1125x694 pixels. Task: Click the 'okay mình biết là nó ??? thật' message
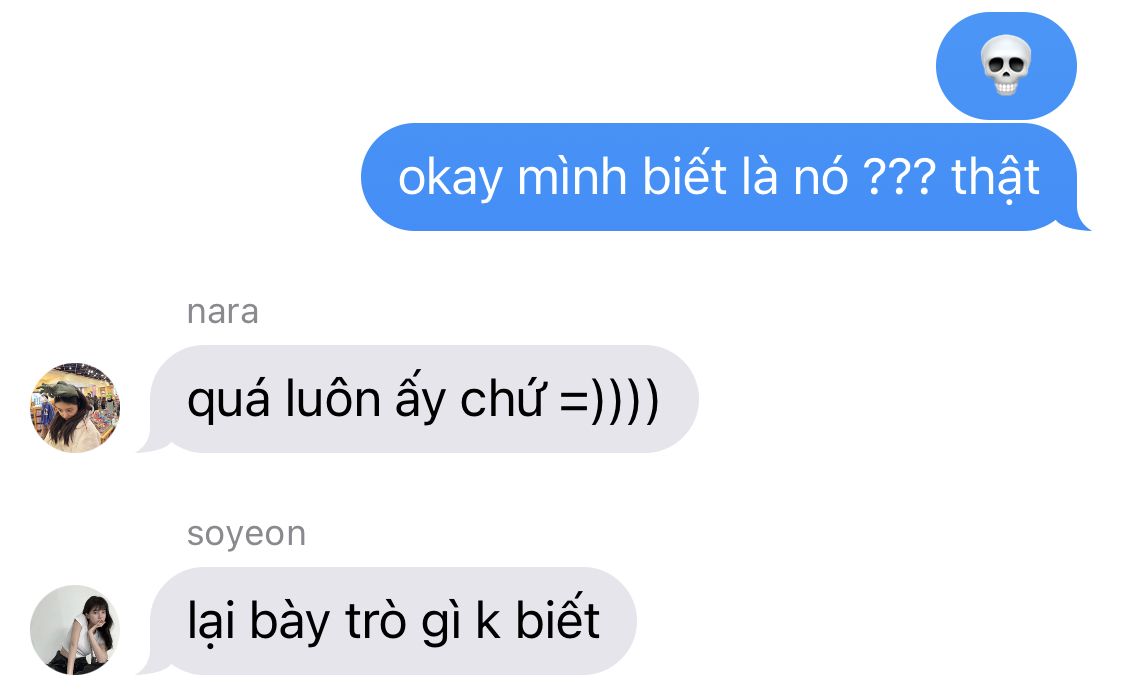[x=719, y=177]
